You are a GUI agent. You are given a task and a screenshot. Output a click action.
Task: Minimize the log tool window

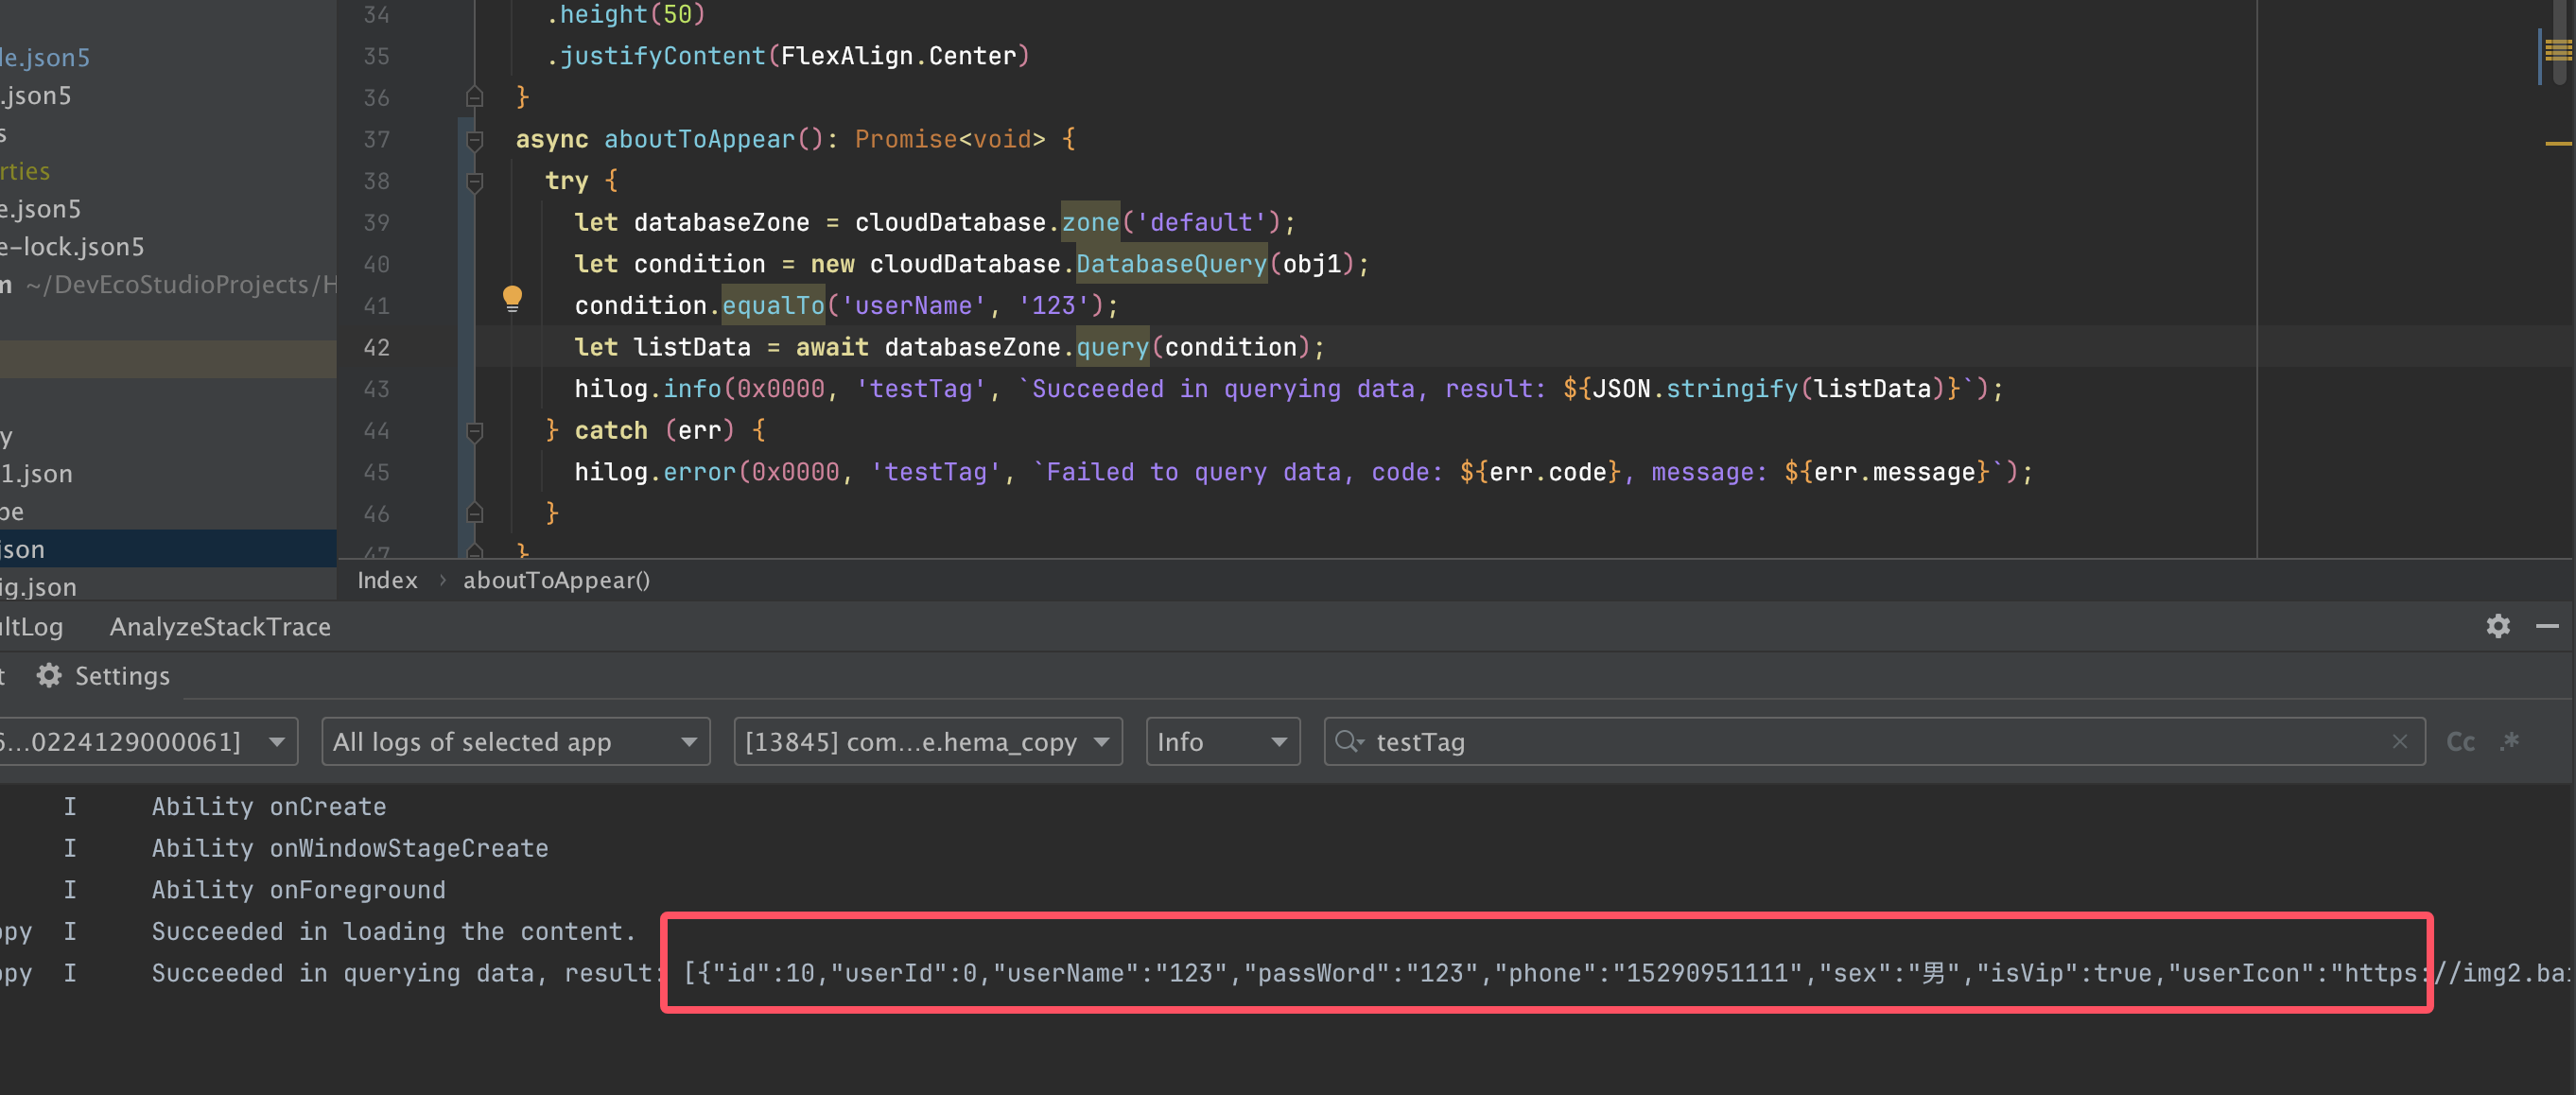[x=2547, y=626]
